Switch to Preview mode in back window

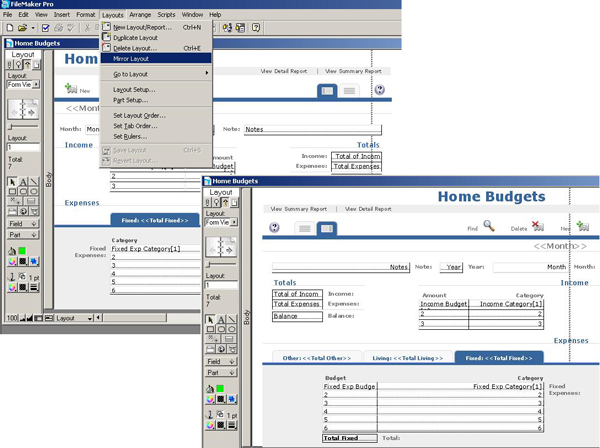pos(36,65)
